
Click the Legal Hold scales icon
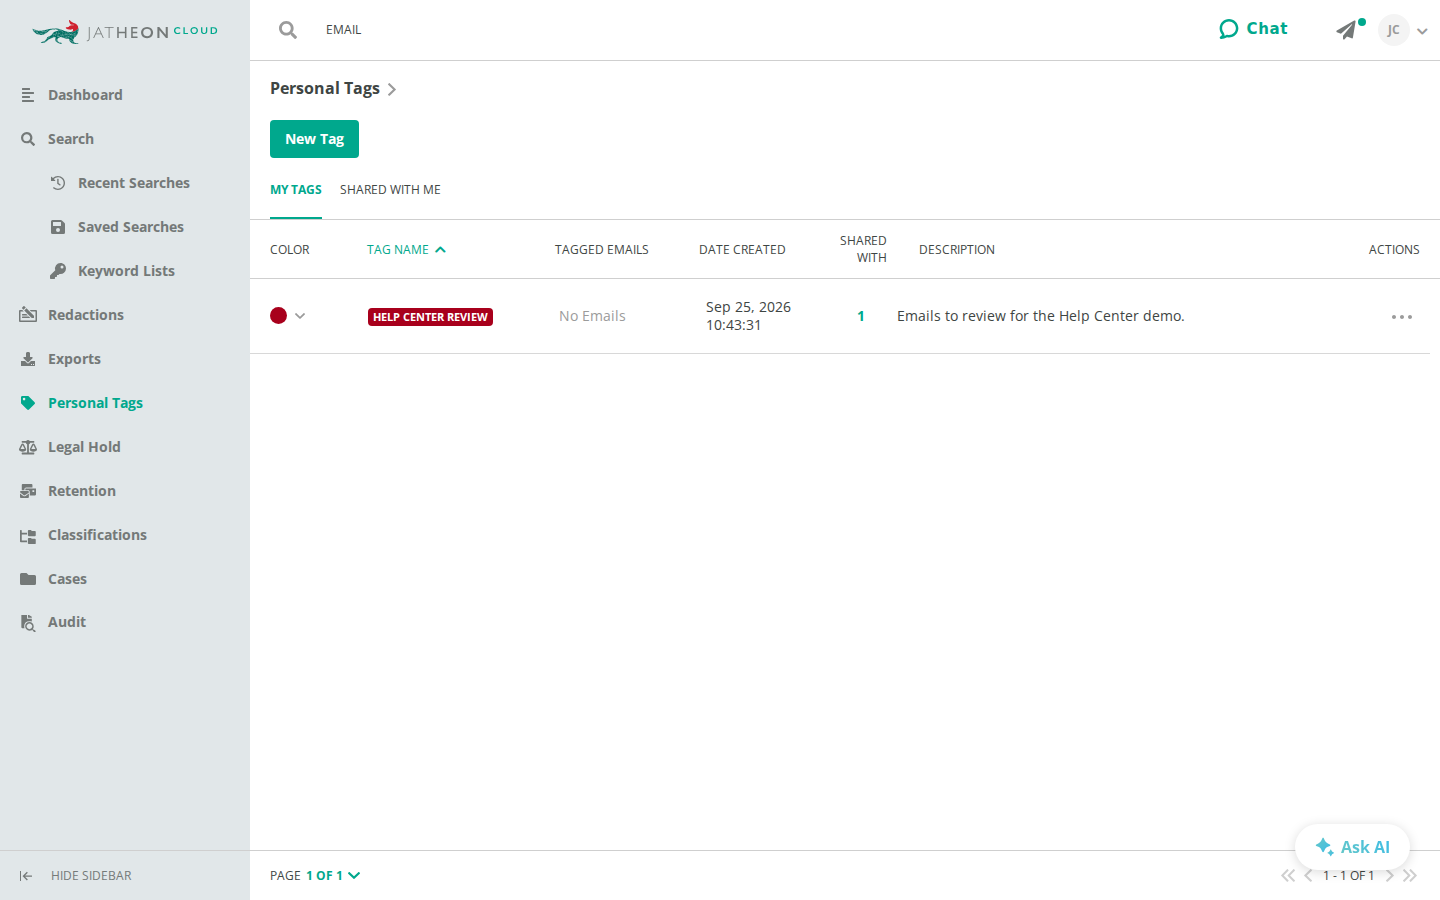[x=28, y=447]
